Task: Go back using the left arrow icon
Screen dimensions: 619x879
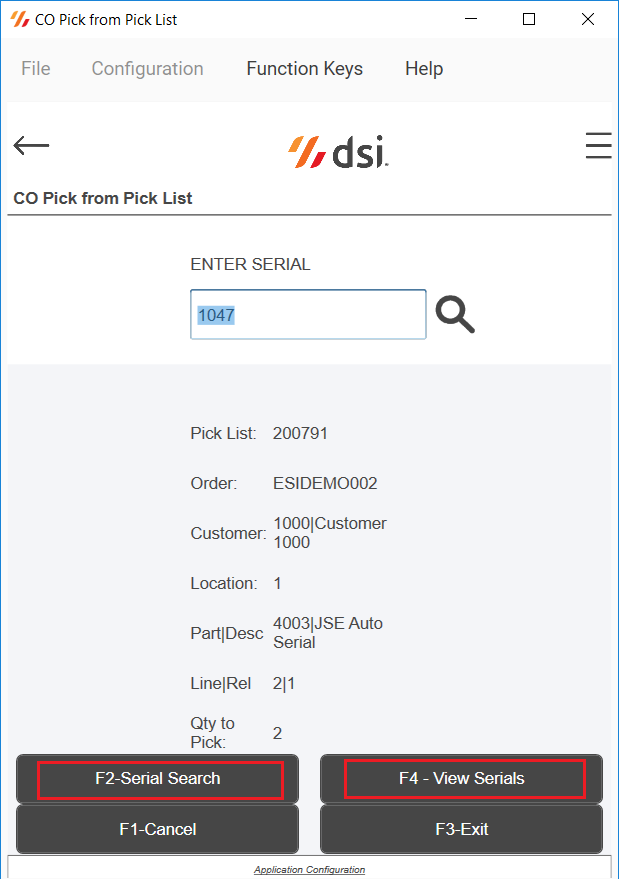Action: (31, 145)
